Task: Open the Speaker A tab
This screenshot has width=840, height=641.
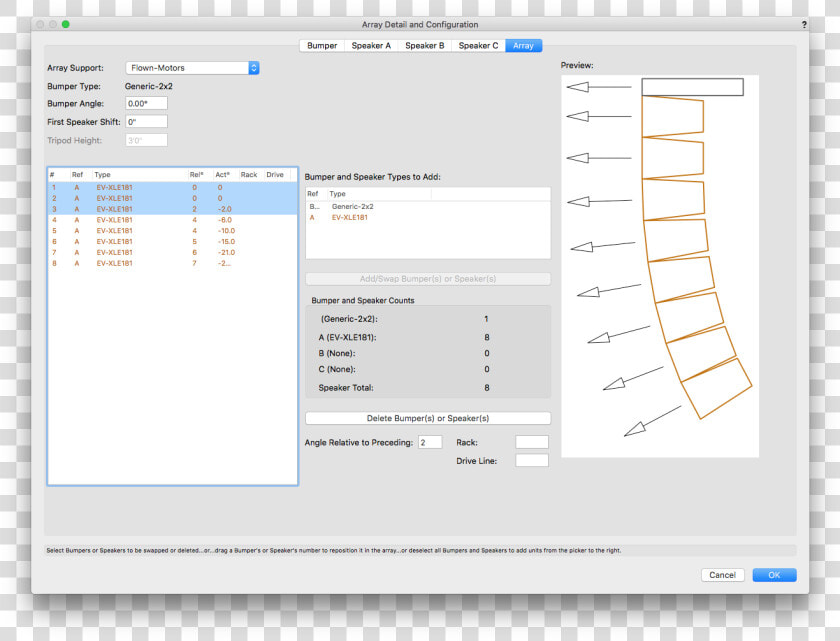Action: click(371, 46)
